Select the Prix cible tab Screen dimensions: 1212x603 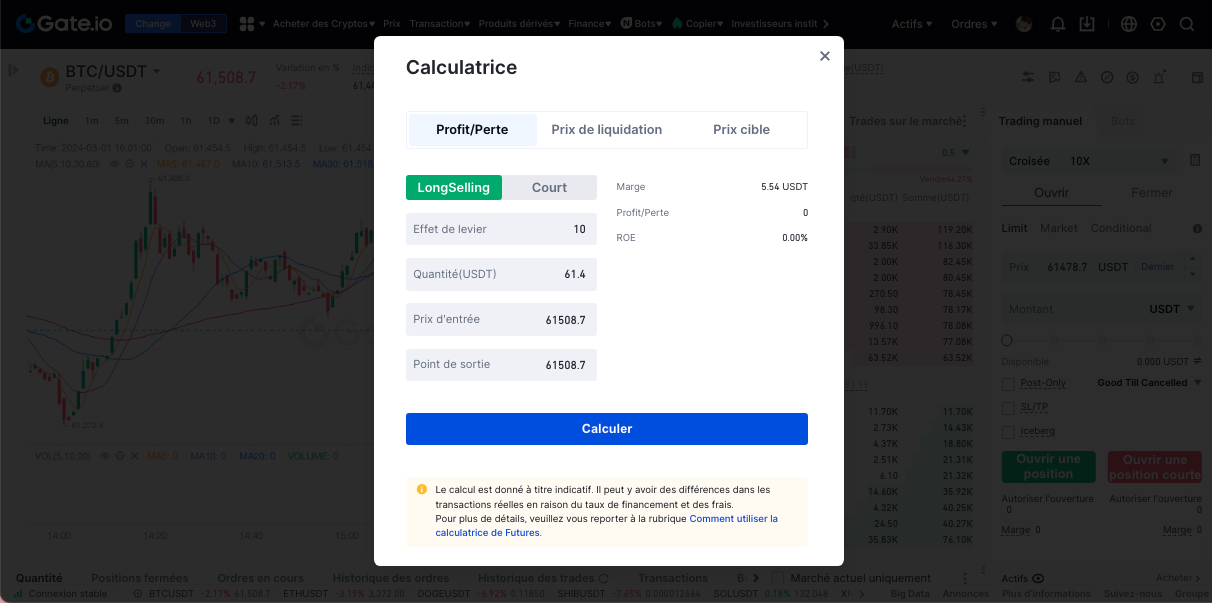(741, 130)
